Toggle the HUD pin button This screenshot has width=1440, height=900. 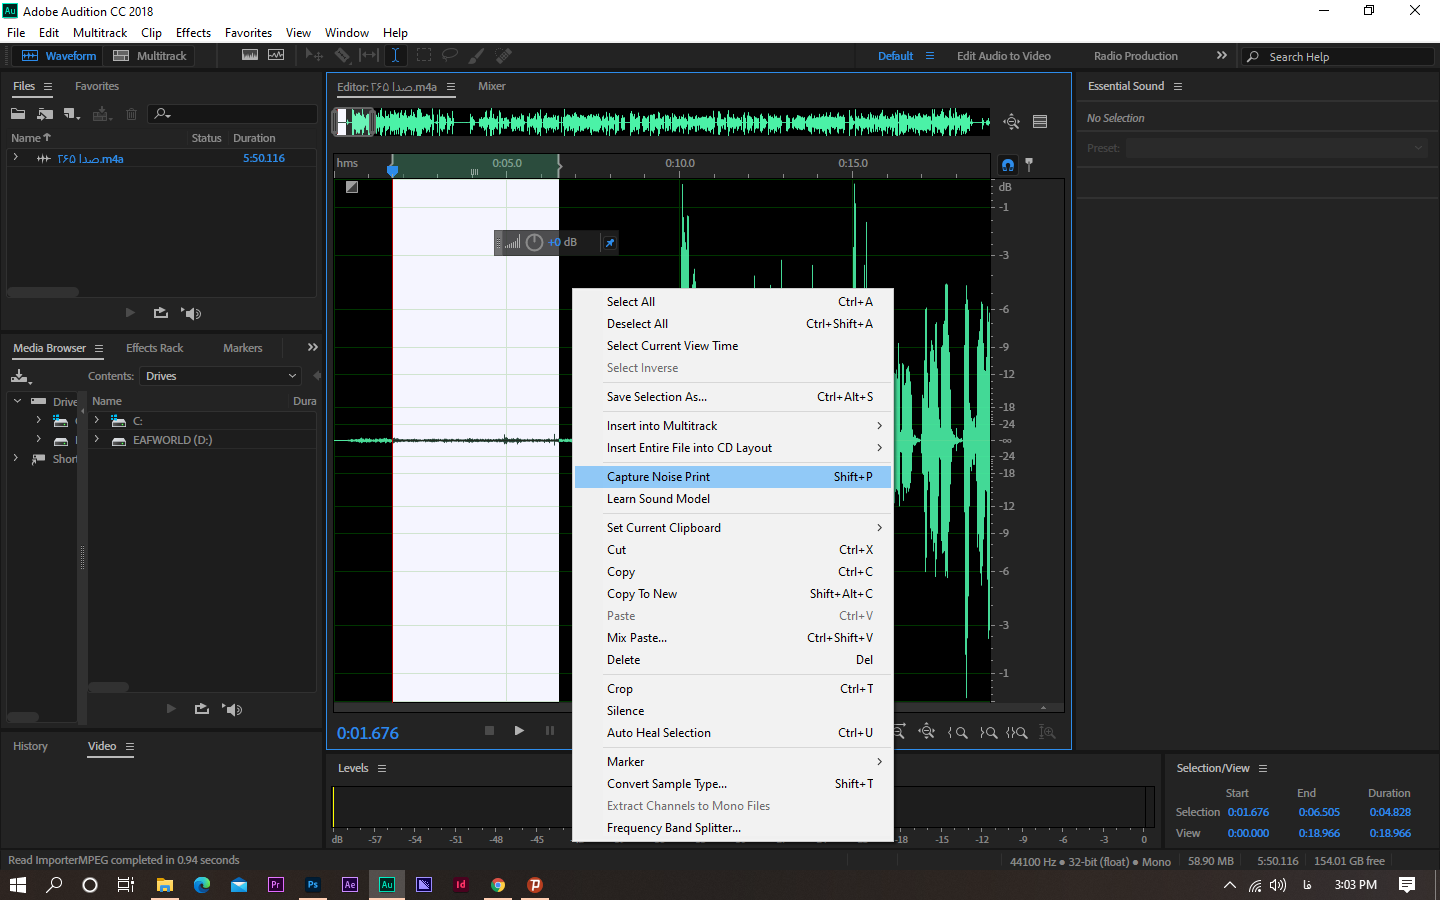pos(609,242)
